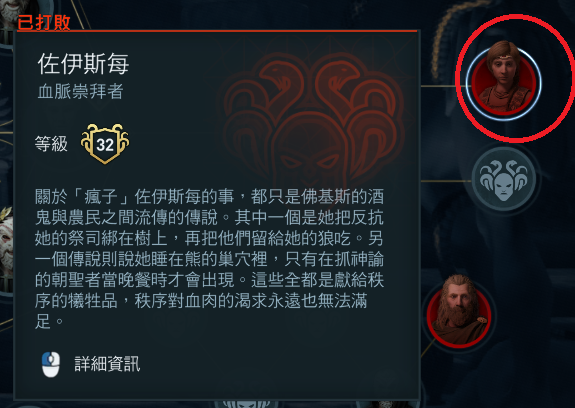Select the red-bearded cultist portrait
575x408 pixels.
pyautogui.click(x=459, y=310)
